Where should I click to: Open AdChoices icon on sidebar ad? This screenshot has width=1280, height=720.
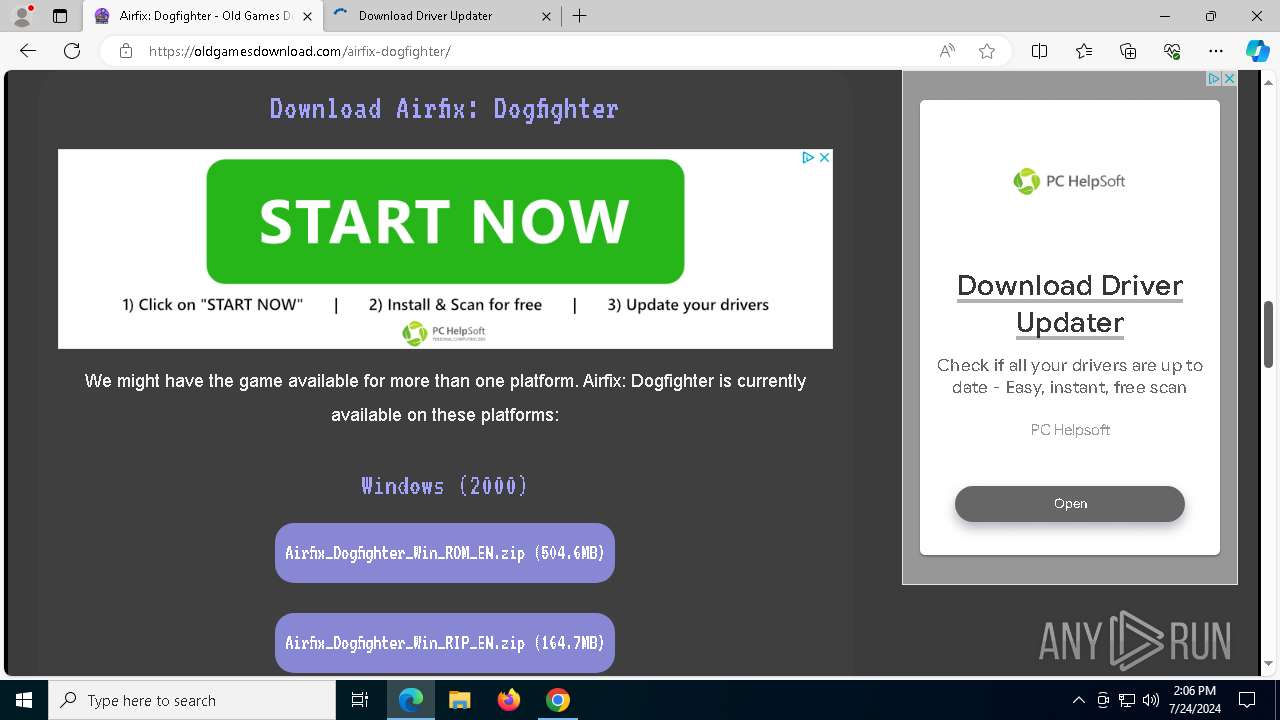click(1214, 78)
